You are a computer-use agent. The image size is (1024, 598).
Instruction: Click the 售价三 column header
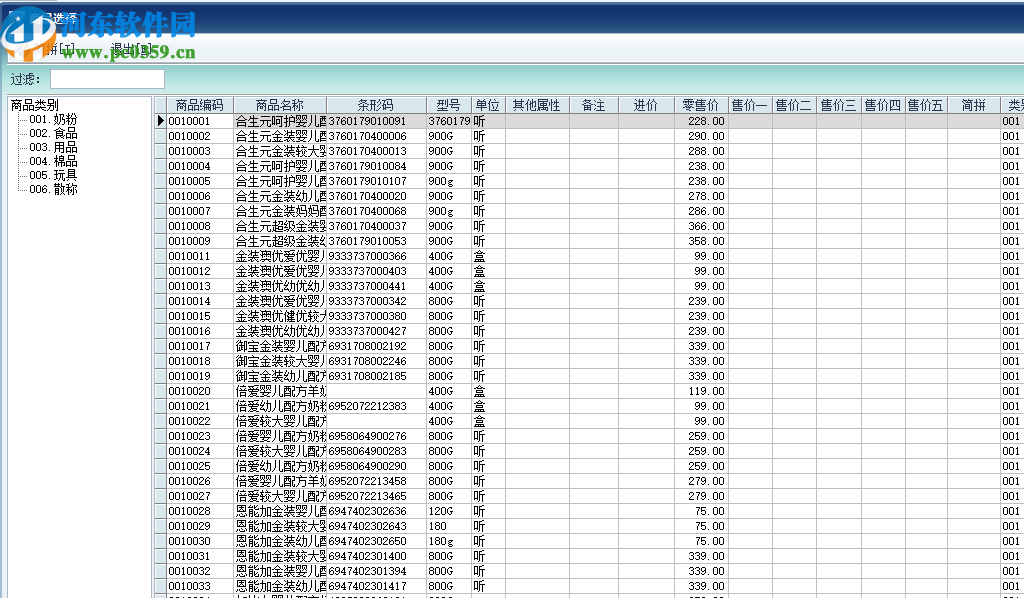(x=838, y=105)
